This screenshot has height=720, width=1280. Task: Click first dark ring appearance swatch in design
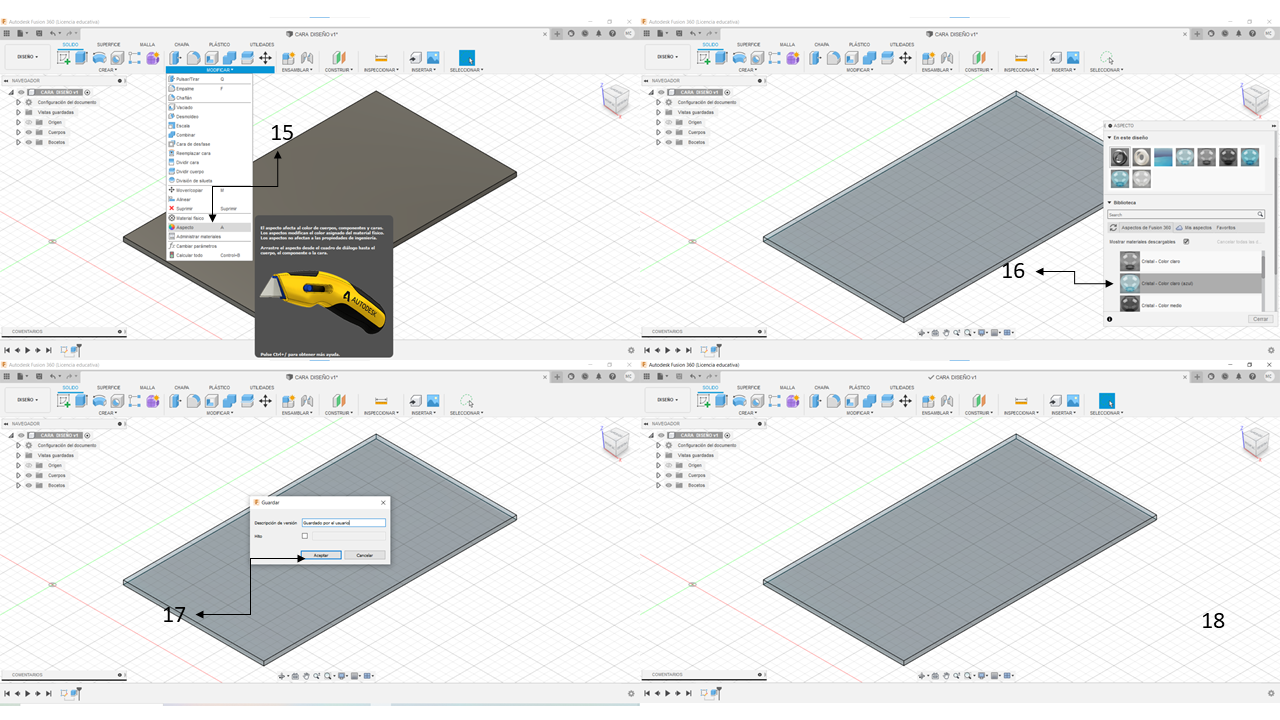point(1119,157)
